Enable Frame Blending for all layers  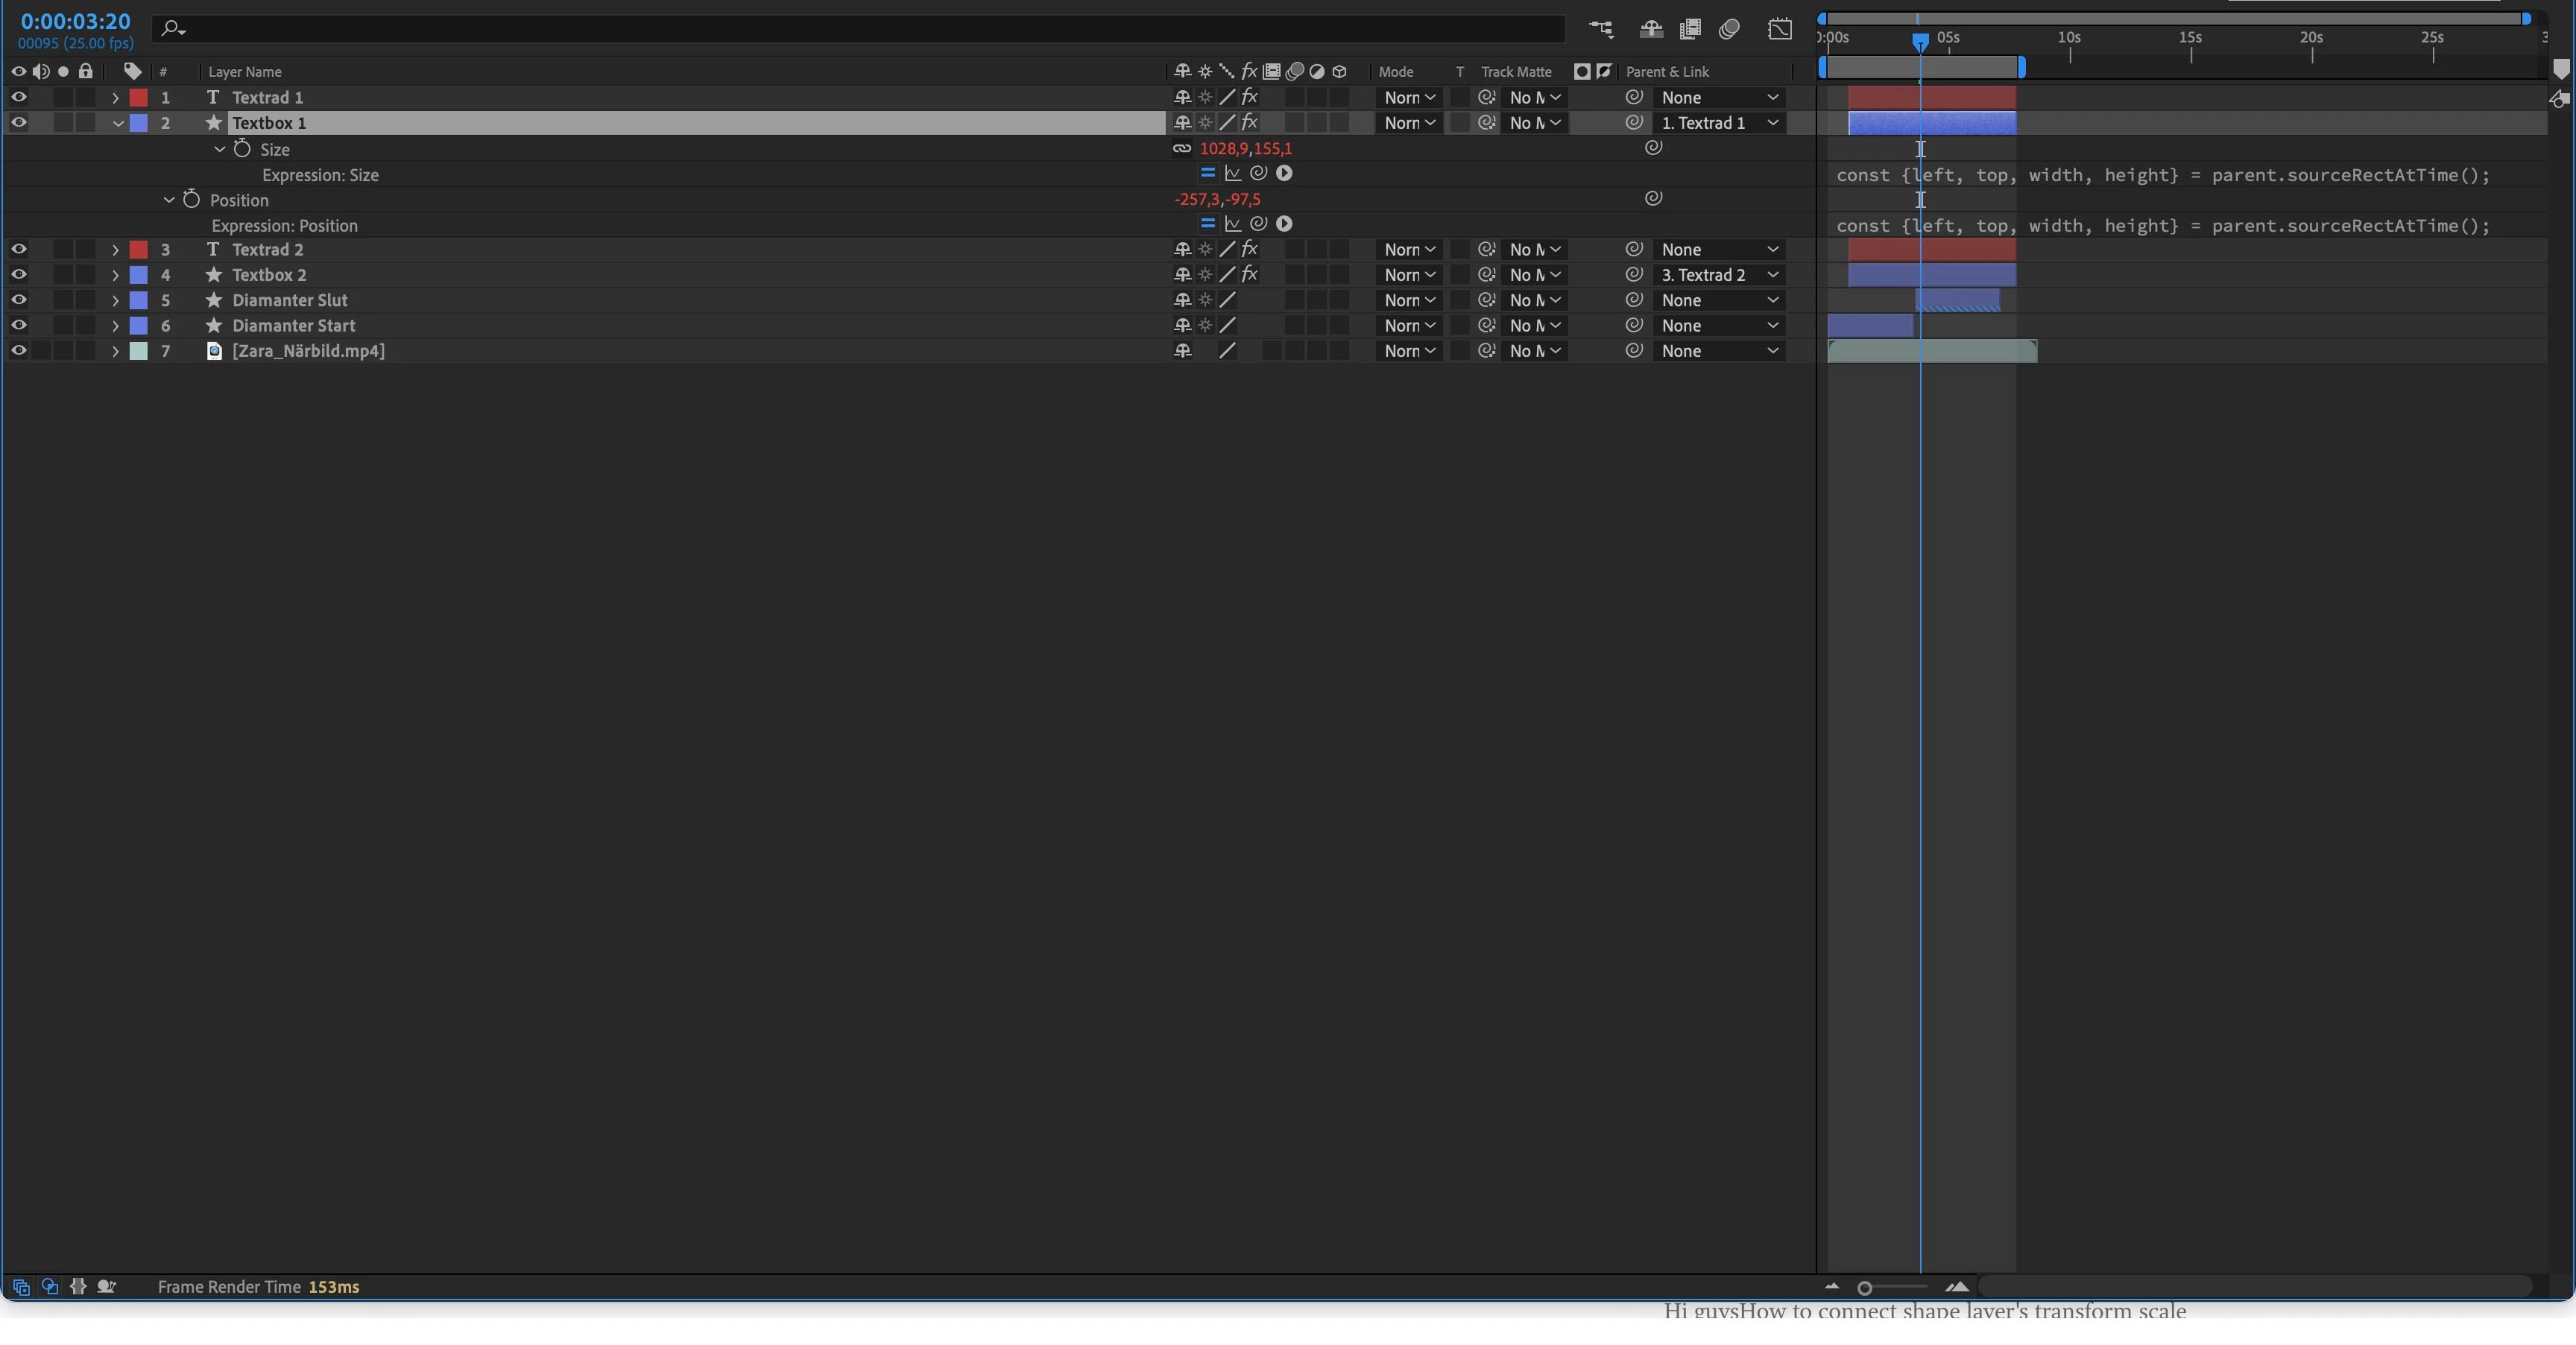1690,29
